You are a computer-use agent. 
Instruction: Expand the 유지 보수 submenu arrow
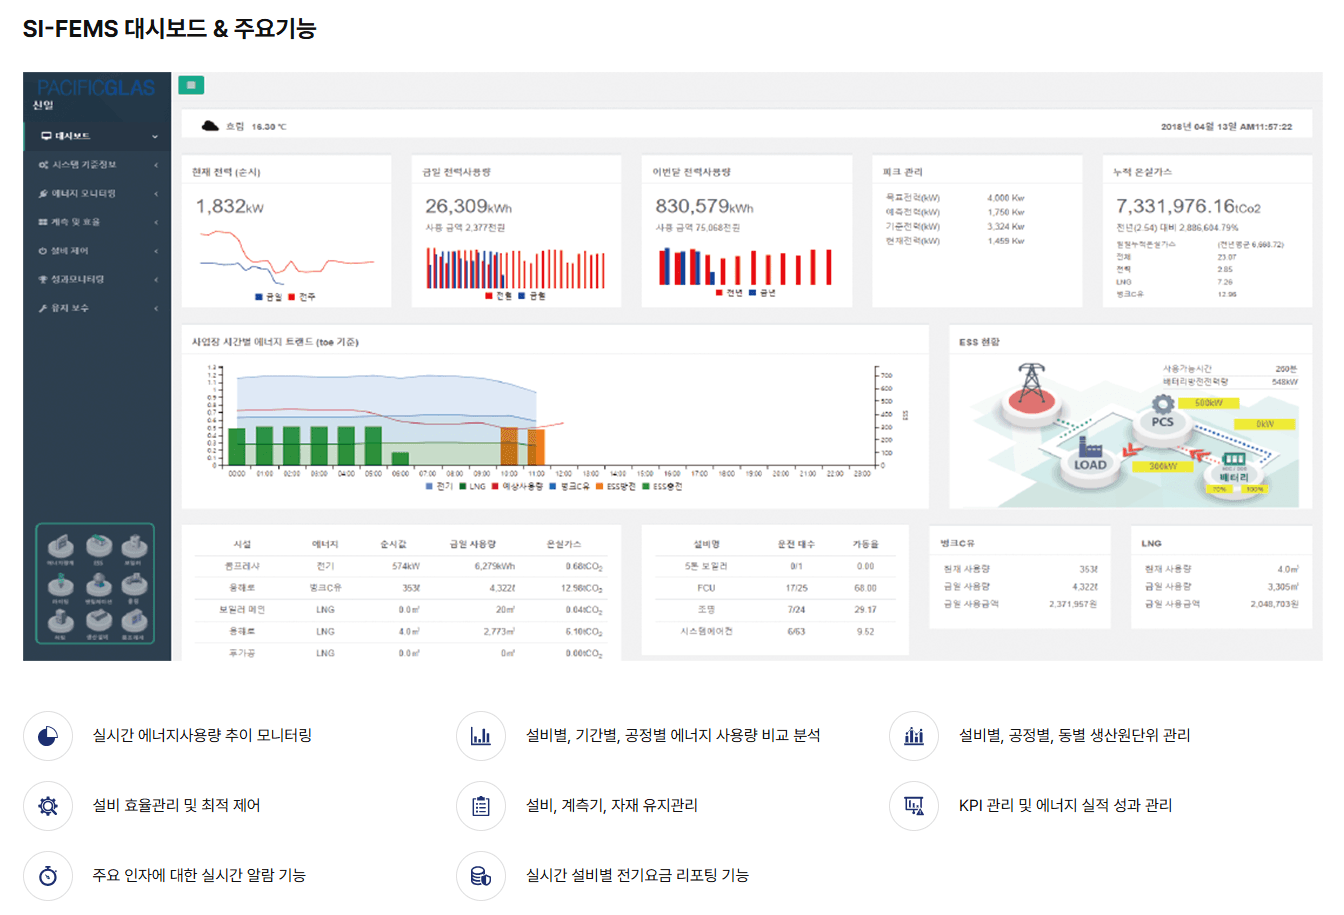pos(156,309)
